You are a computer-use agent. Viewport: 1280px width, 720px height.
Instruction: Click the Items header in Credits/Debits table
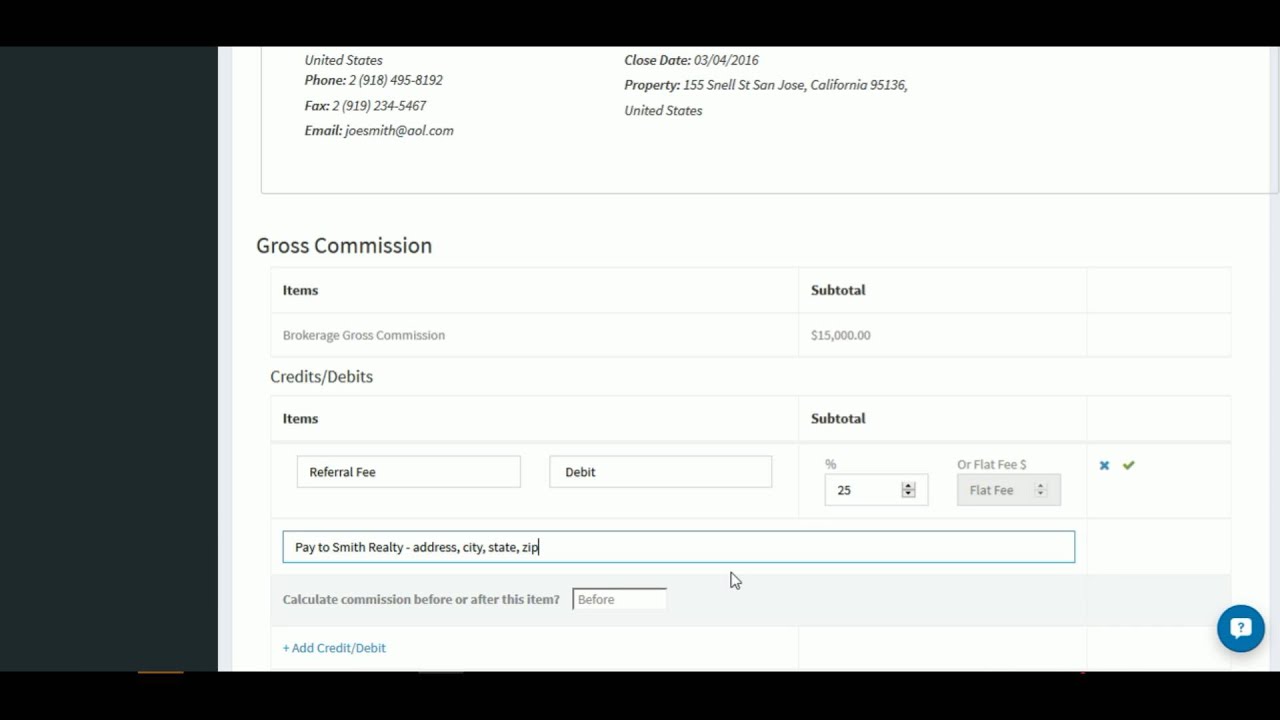coord(300,419)
